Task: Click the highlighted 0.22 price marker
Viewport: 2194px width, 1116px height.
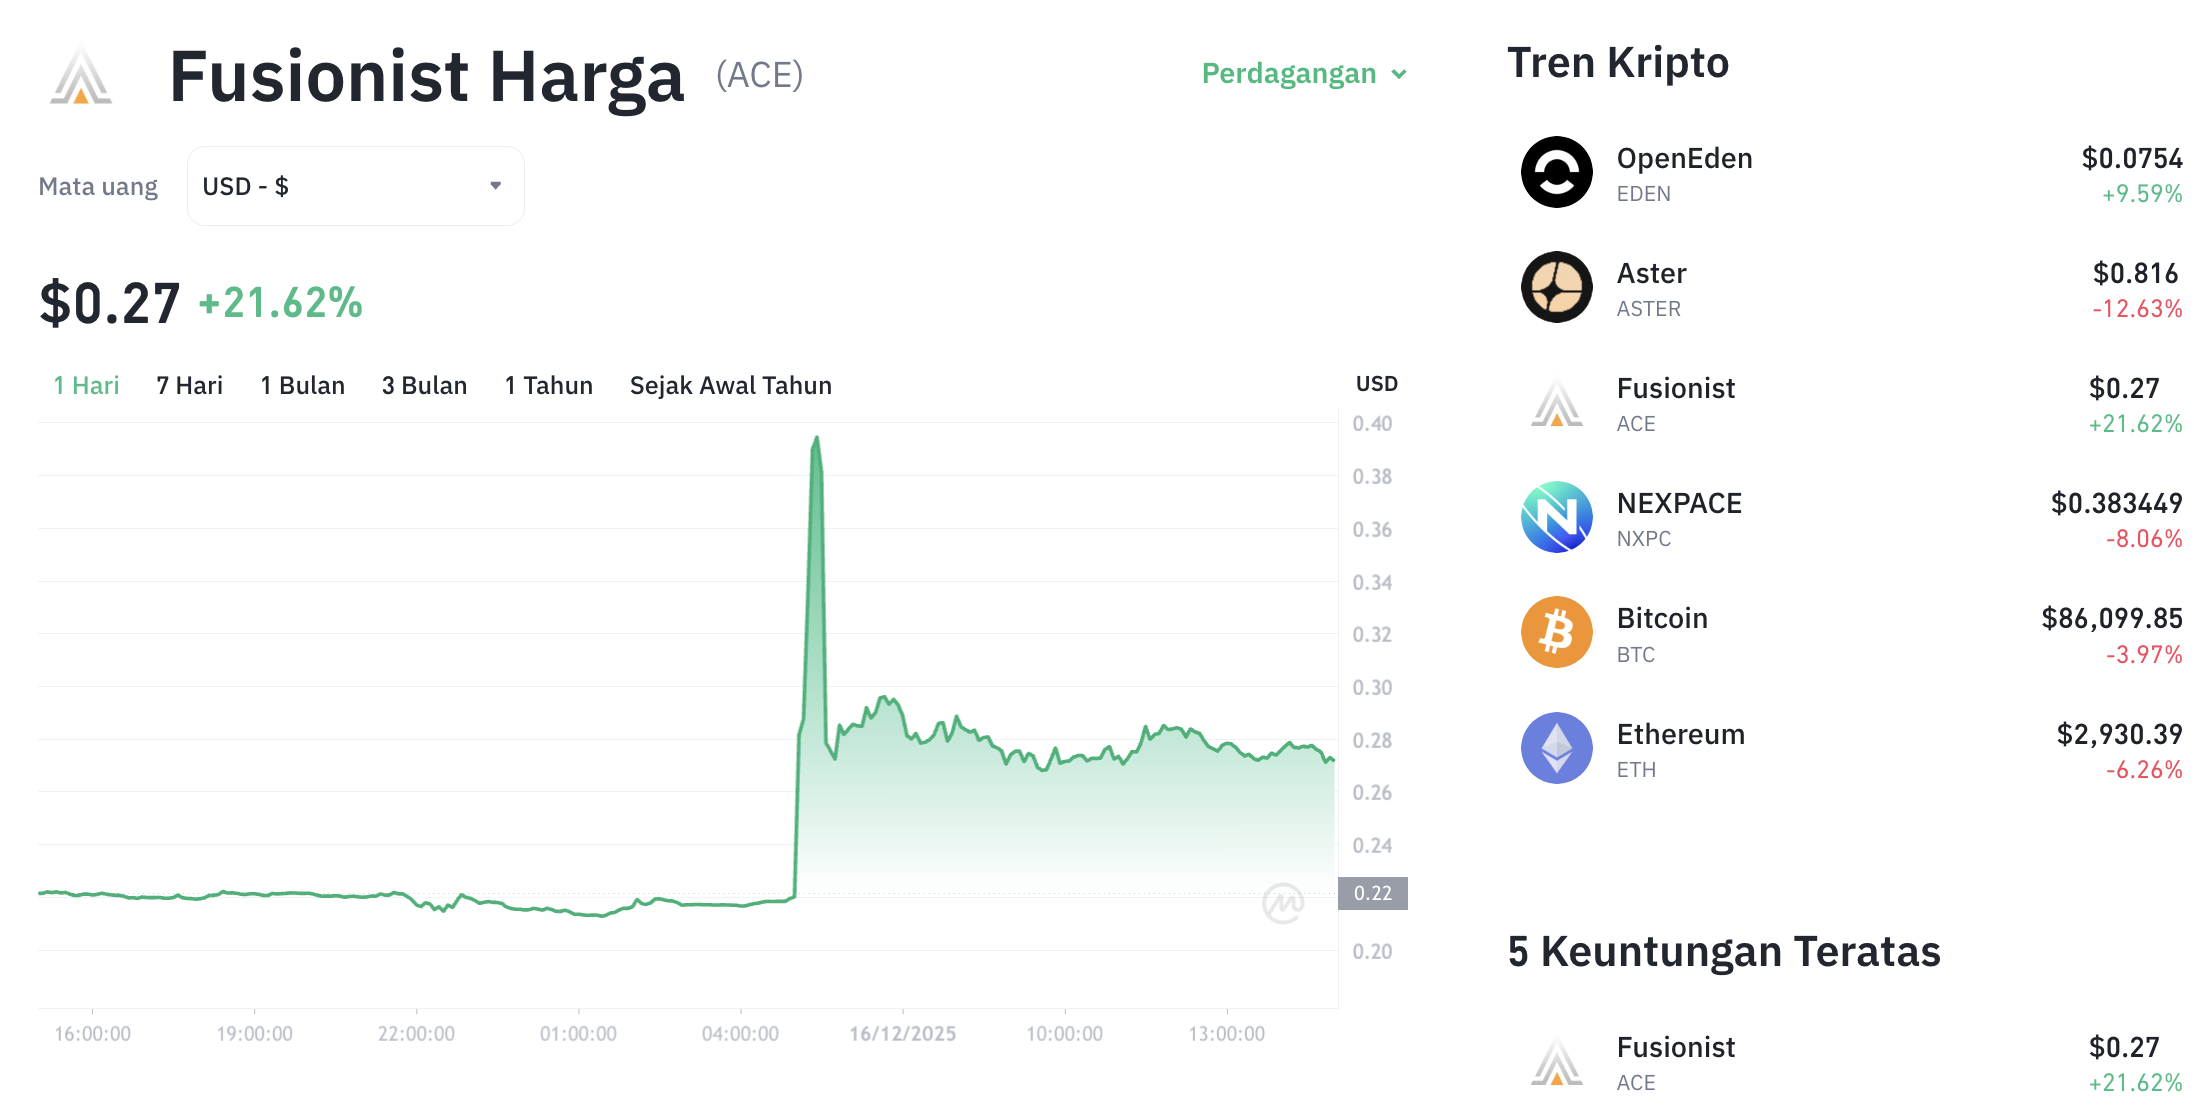Action: tap(1375, 894)
